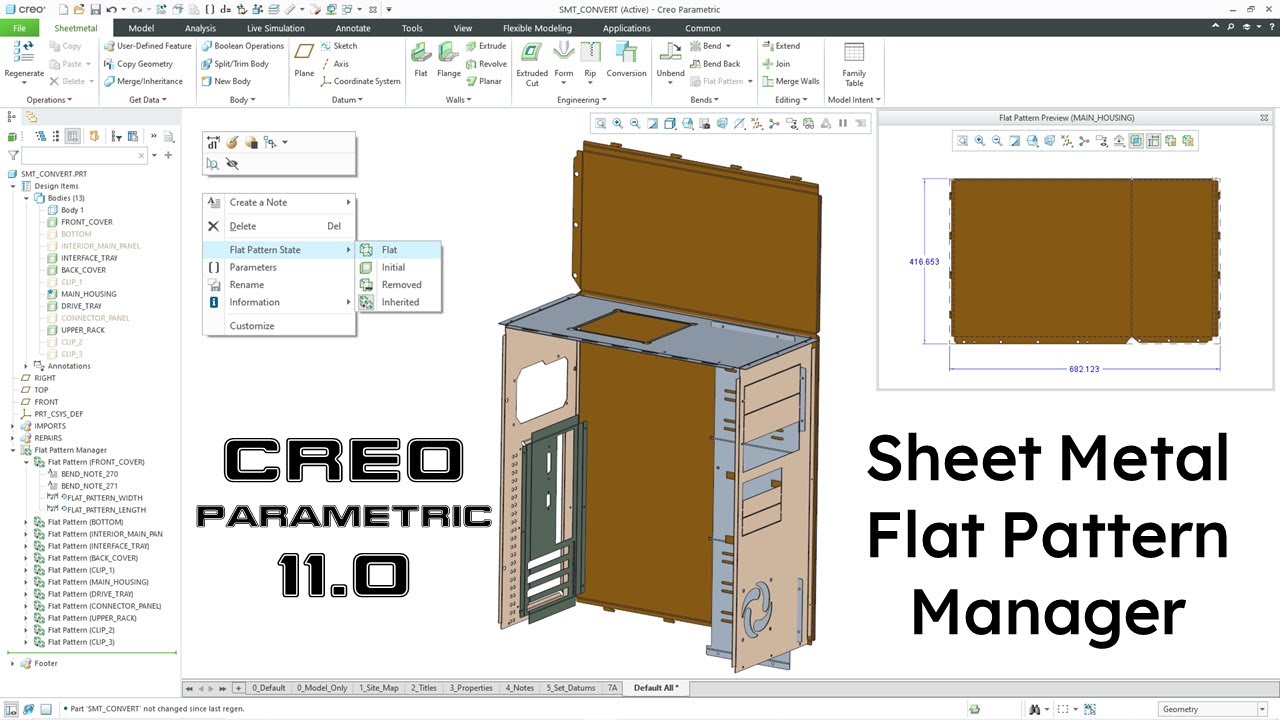Click the Extrude wall tool

click(485, 46)
